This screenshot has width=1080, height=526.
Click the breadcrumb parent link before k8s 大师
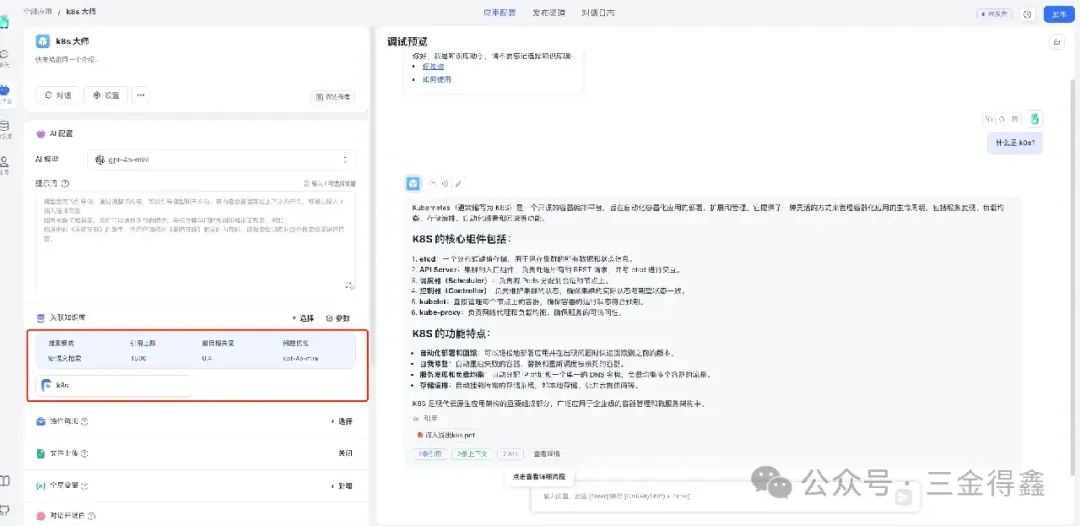38,12
